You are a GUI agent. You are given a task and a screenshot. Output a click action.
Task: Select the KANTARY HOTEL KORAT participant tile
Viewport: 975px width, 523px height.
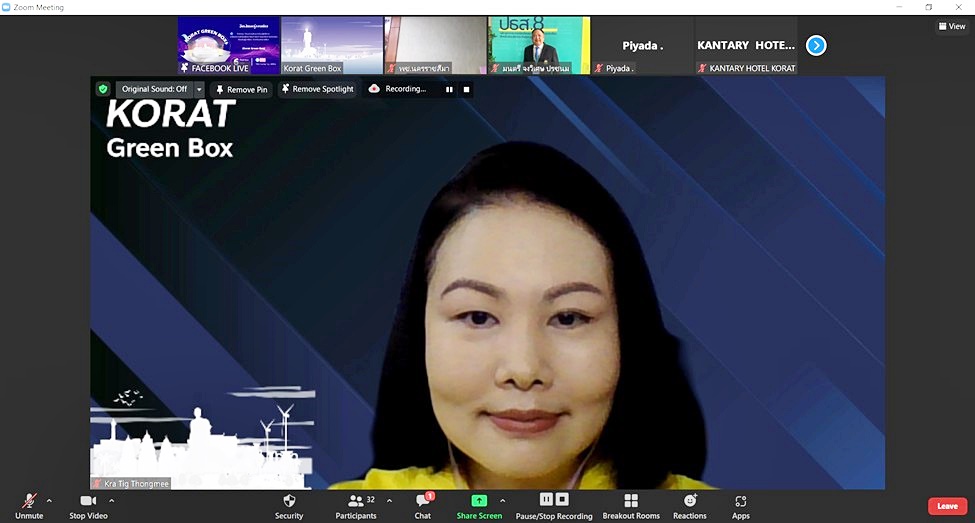[x=746, y=45]
